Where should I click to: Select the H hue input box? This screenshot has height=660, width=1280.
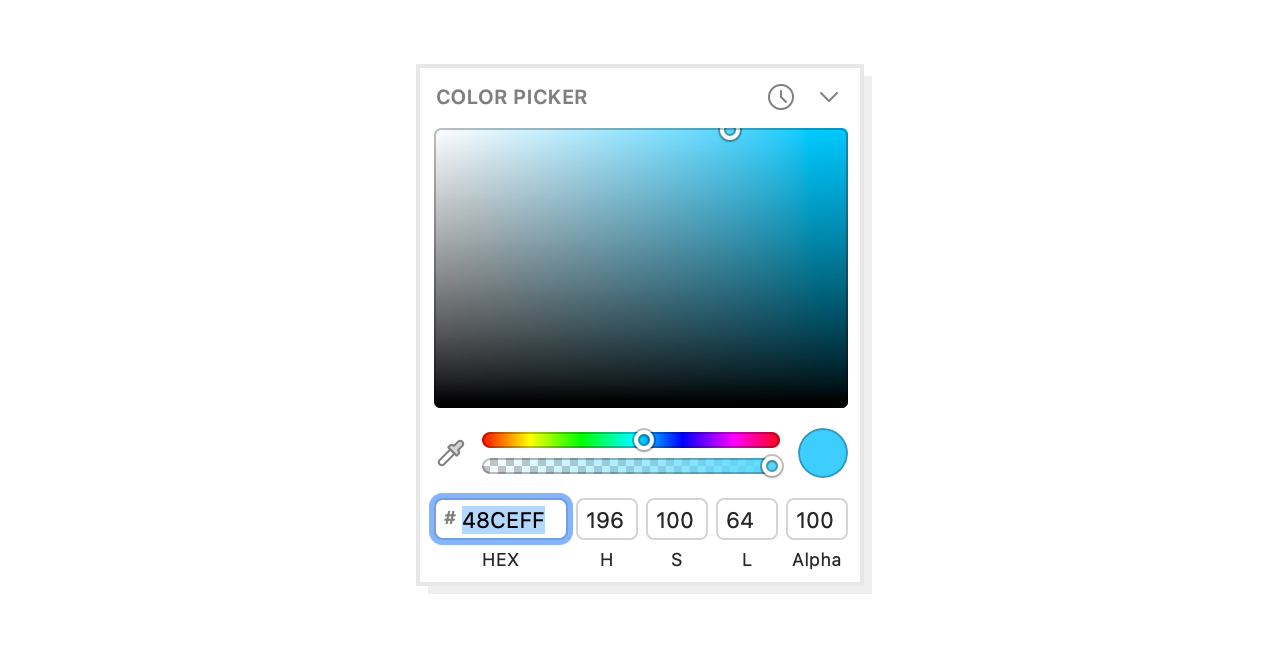(606, 520)
